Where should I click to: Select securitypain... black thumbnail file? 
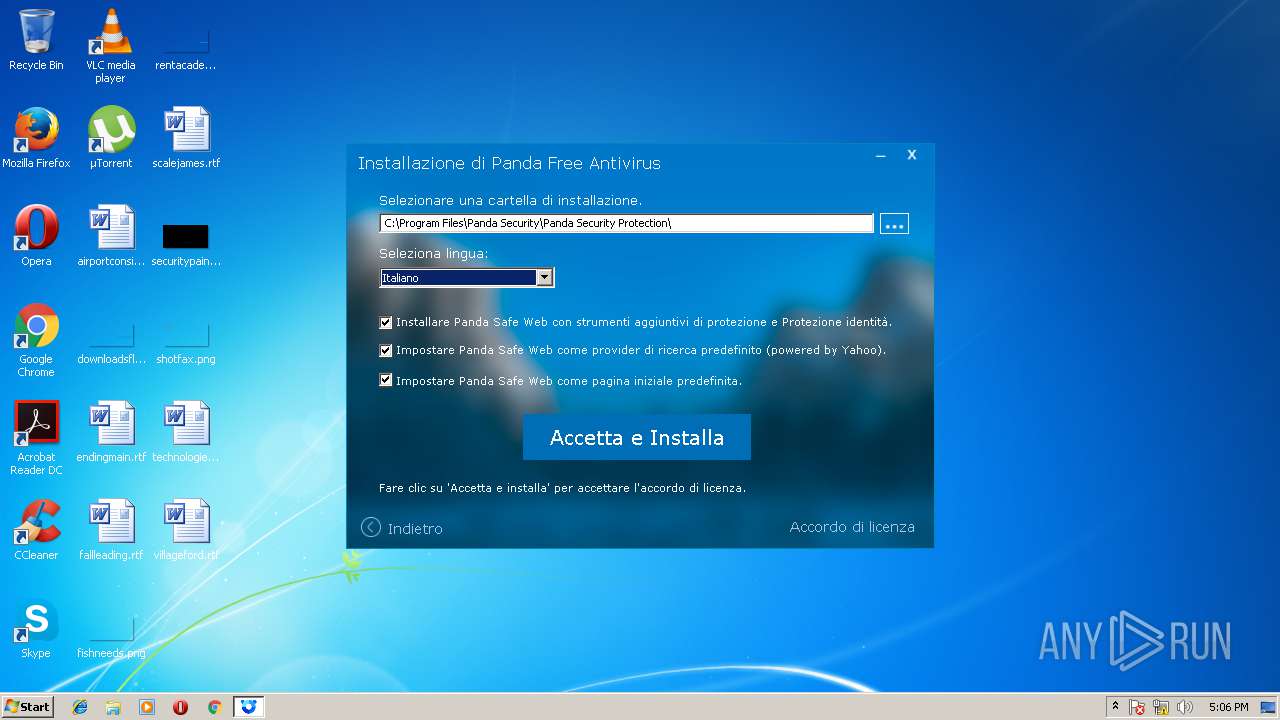pos(186,245)
